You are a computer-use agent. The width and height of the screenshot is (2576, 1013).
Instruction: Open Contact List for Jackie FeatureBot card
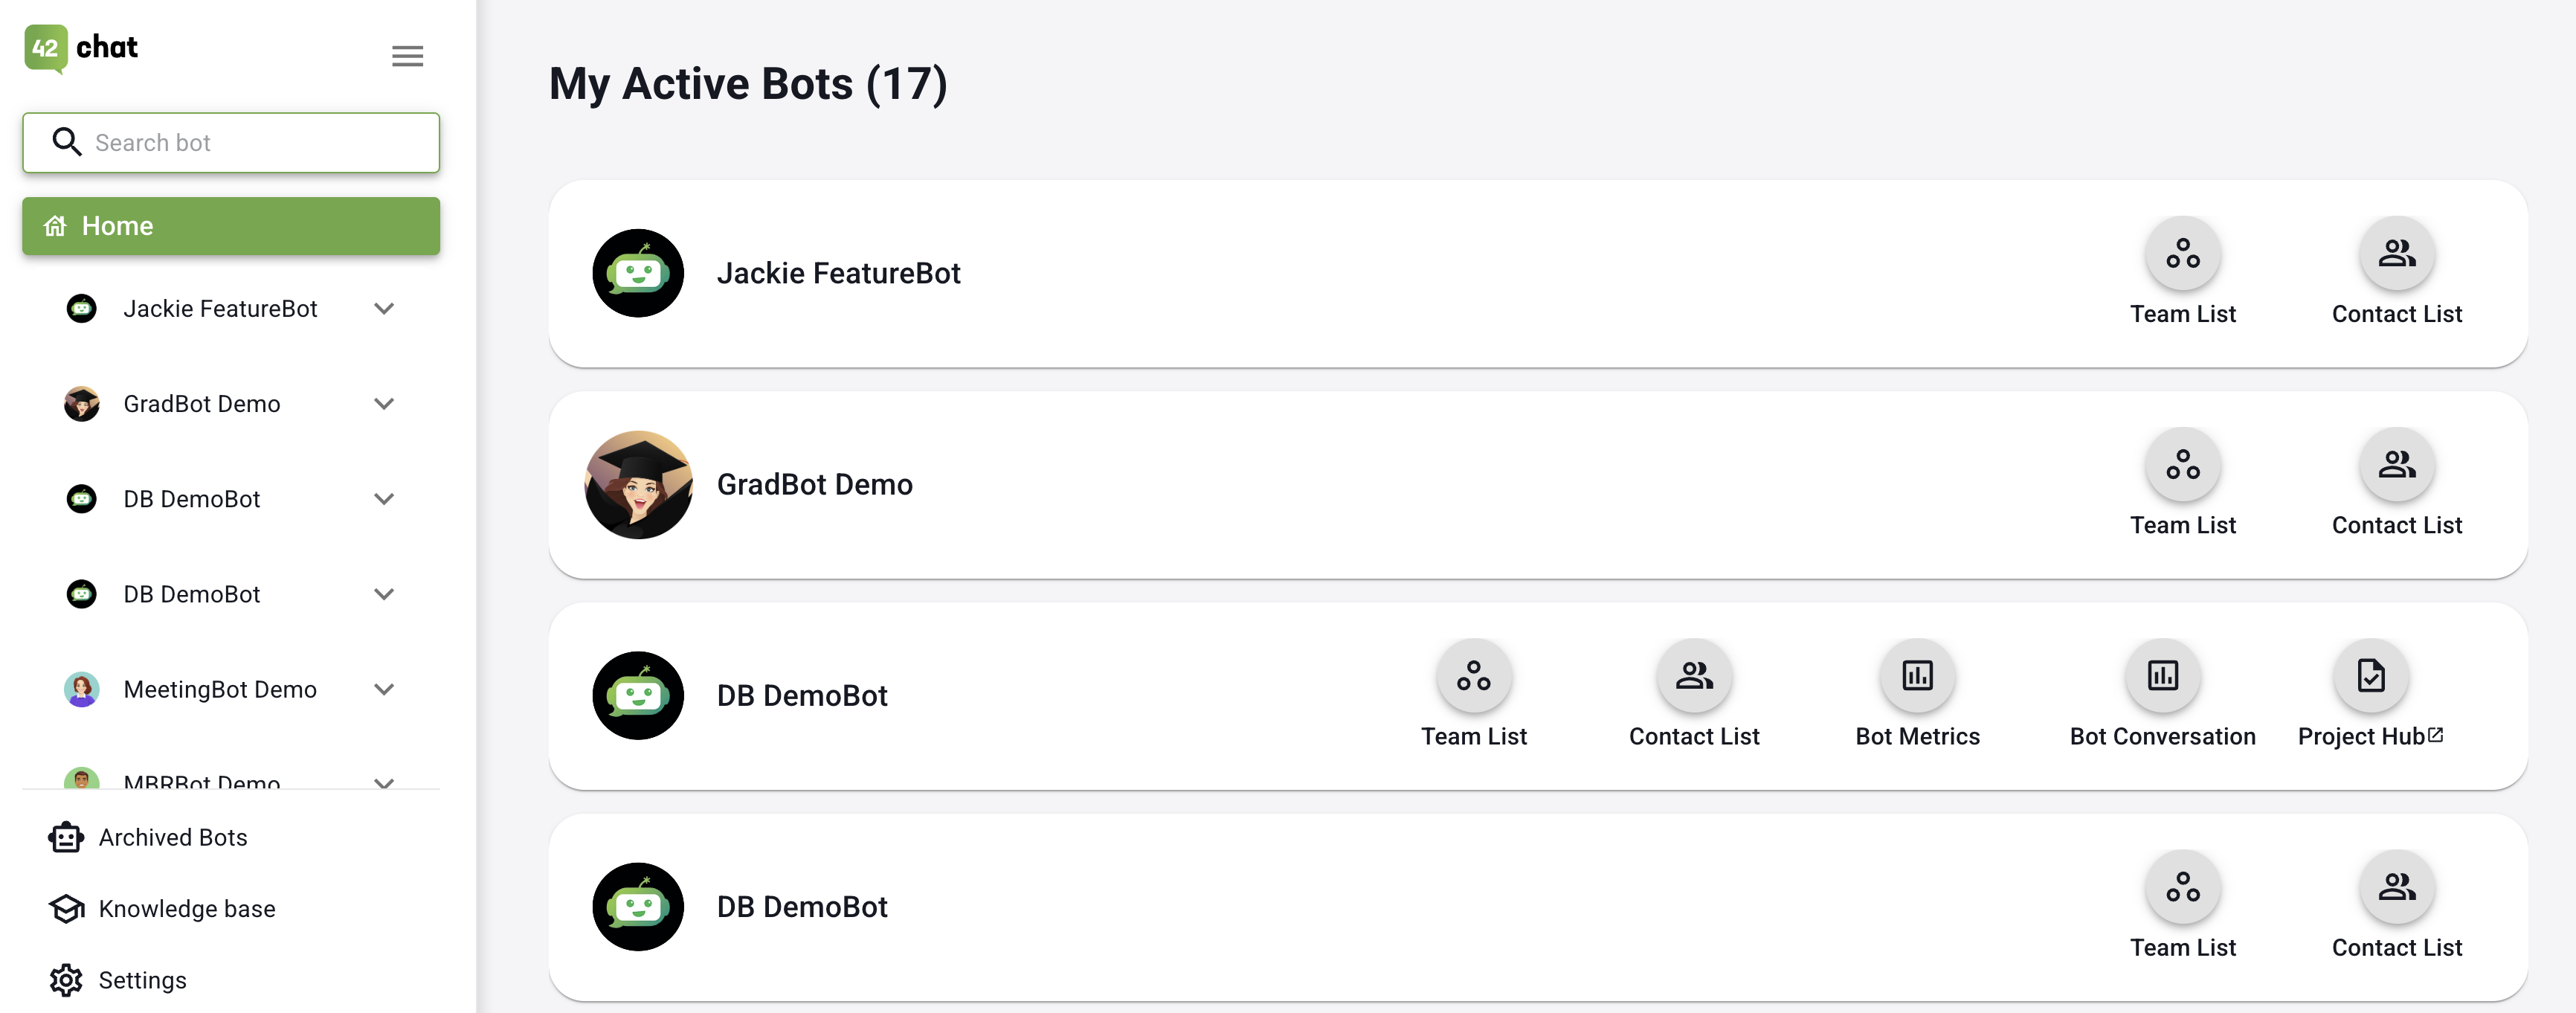(2396, 254)
